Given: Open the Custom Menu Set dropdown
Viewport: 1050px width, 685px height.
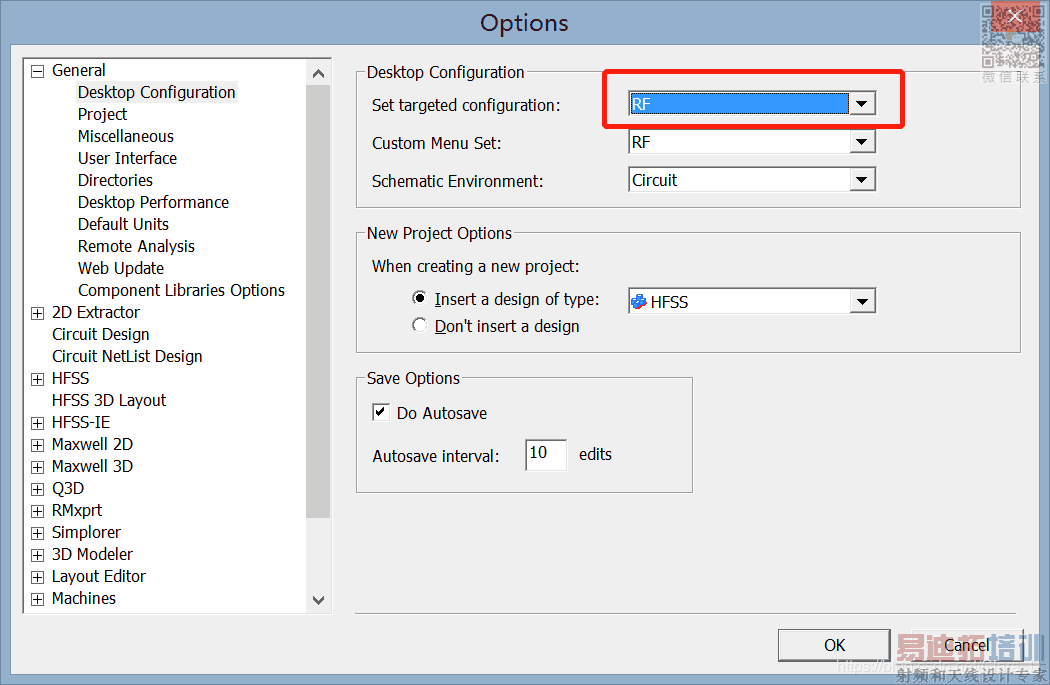Looking at the screenshot, I should click(862, 143).
